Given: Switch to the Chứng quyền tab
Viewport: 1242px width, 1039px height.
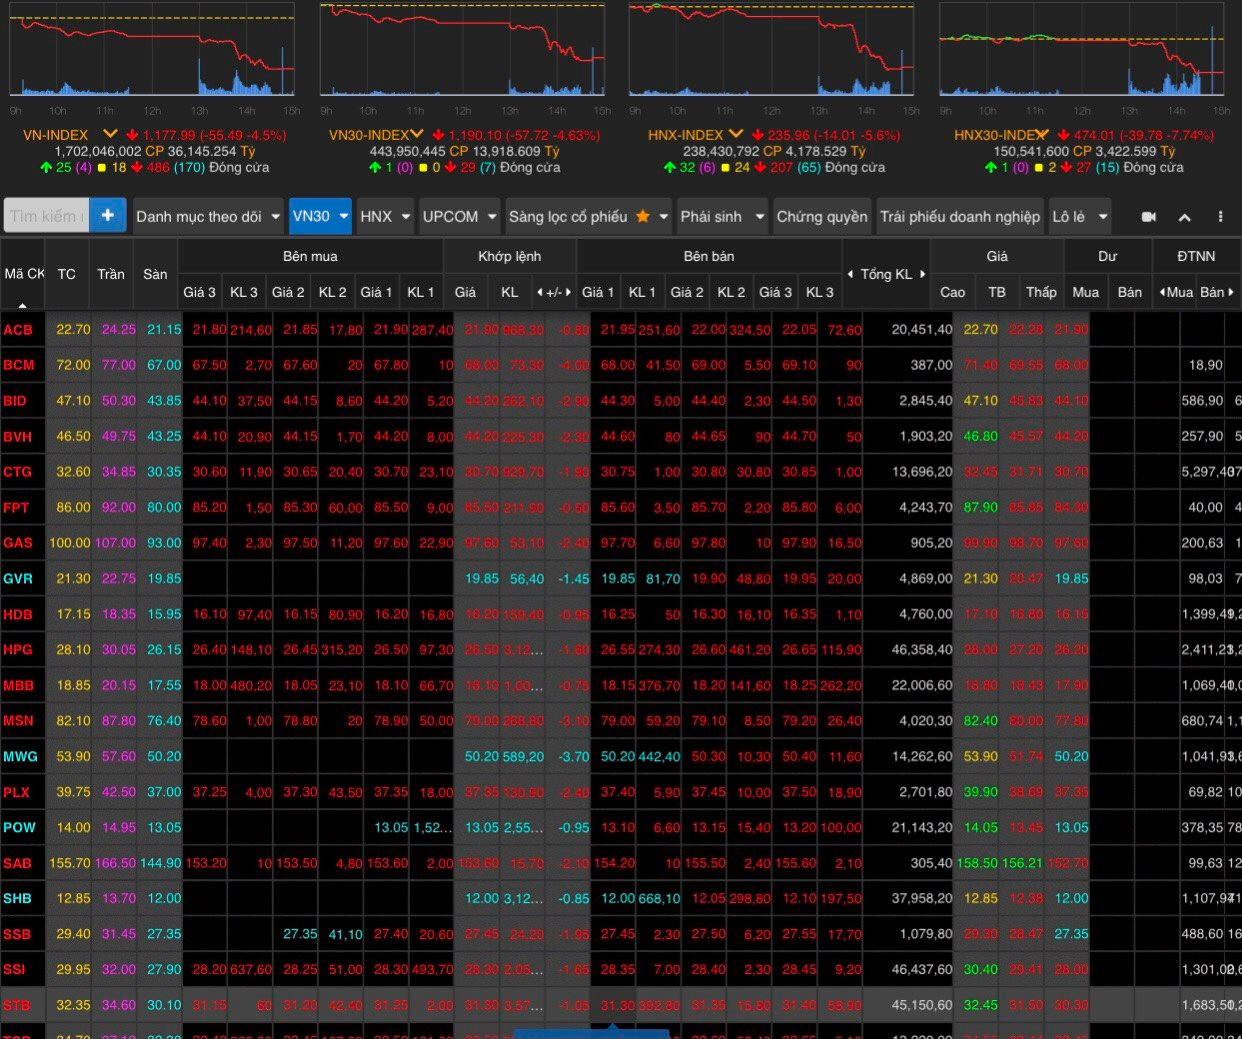Looking at the screenshot, I should coord(822,216).
